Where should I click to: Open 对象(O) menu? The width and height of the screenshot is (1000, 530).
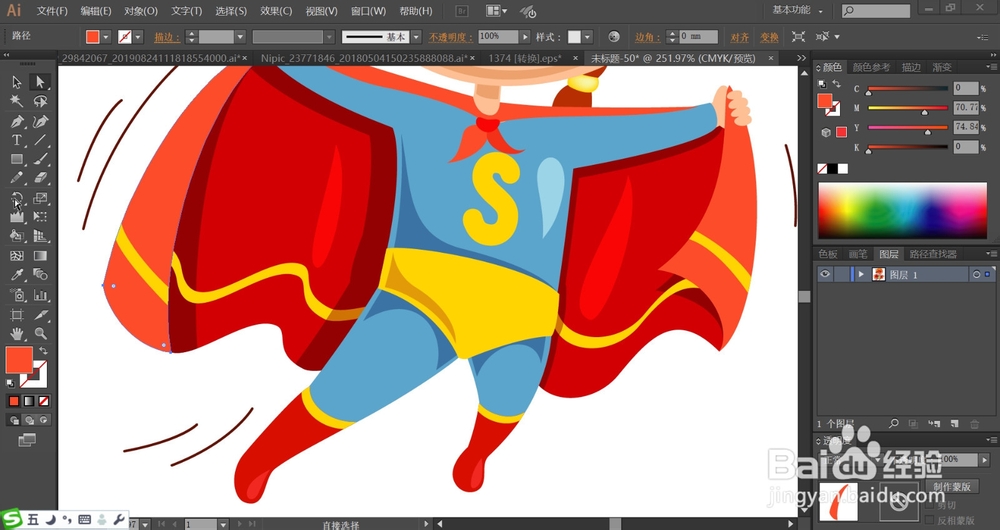(x=141, y=11)
